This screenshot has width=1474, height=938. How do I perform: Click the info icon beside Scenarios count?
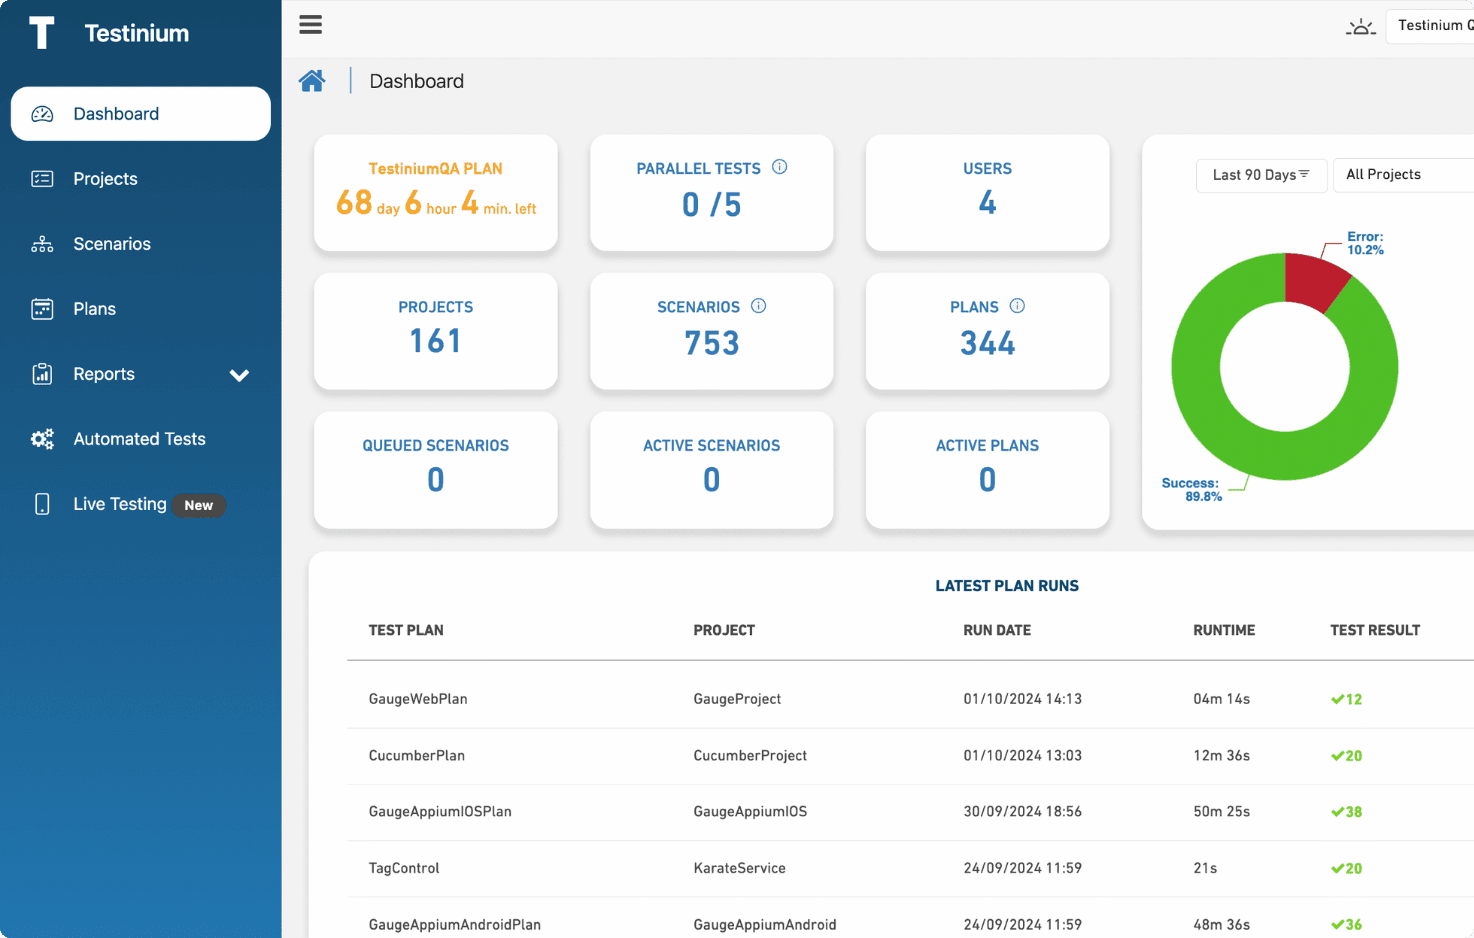coord(759,306)
